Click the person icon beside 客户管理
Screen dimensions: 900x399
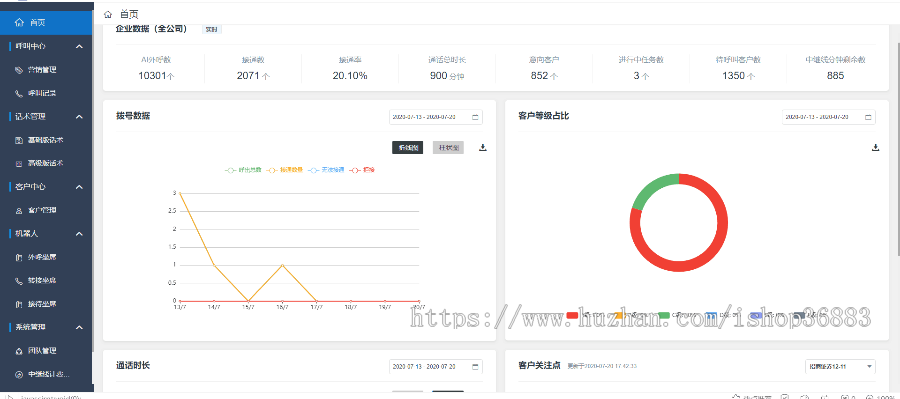19,211
